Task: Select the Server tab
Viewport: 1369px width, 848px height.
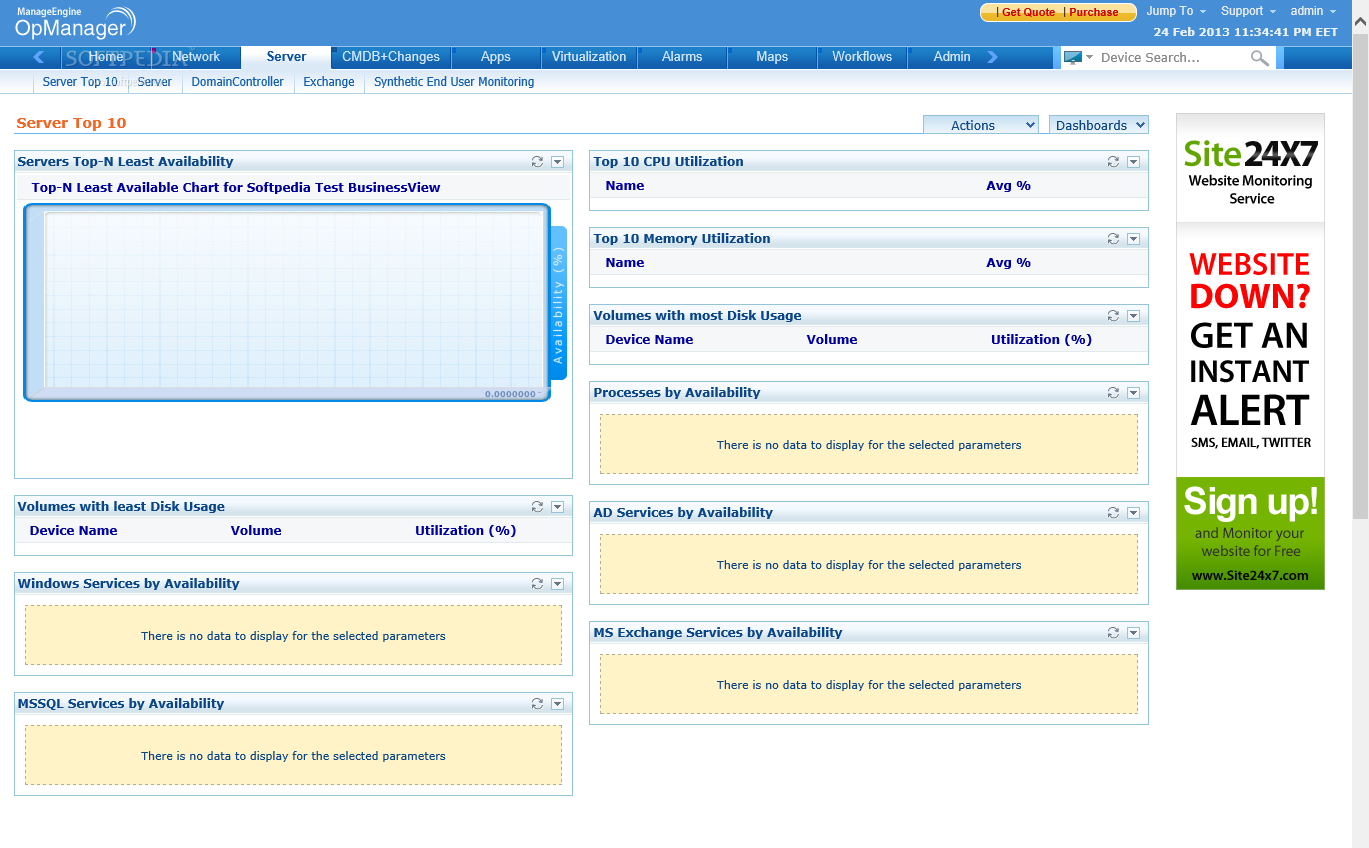Action: [x=287, y=57]
